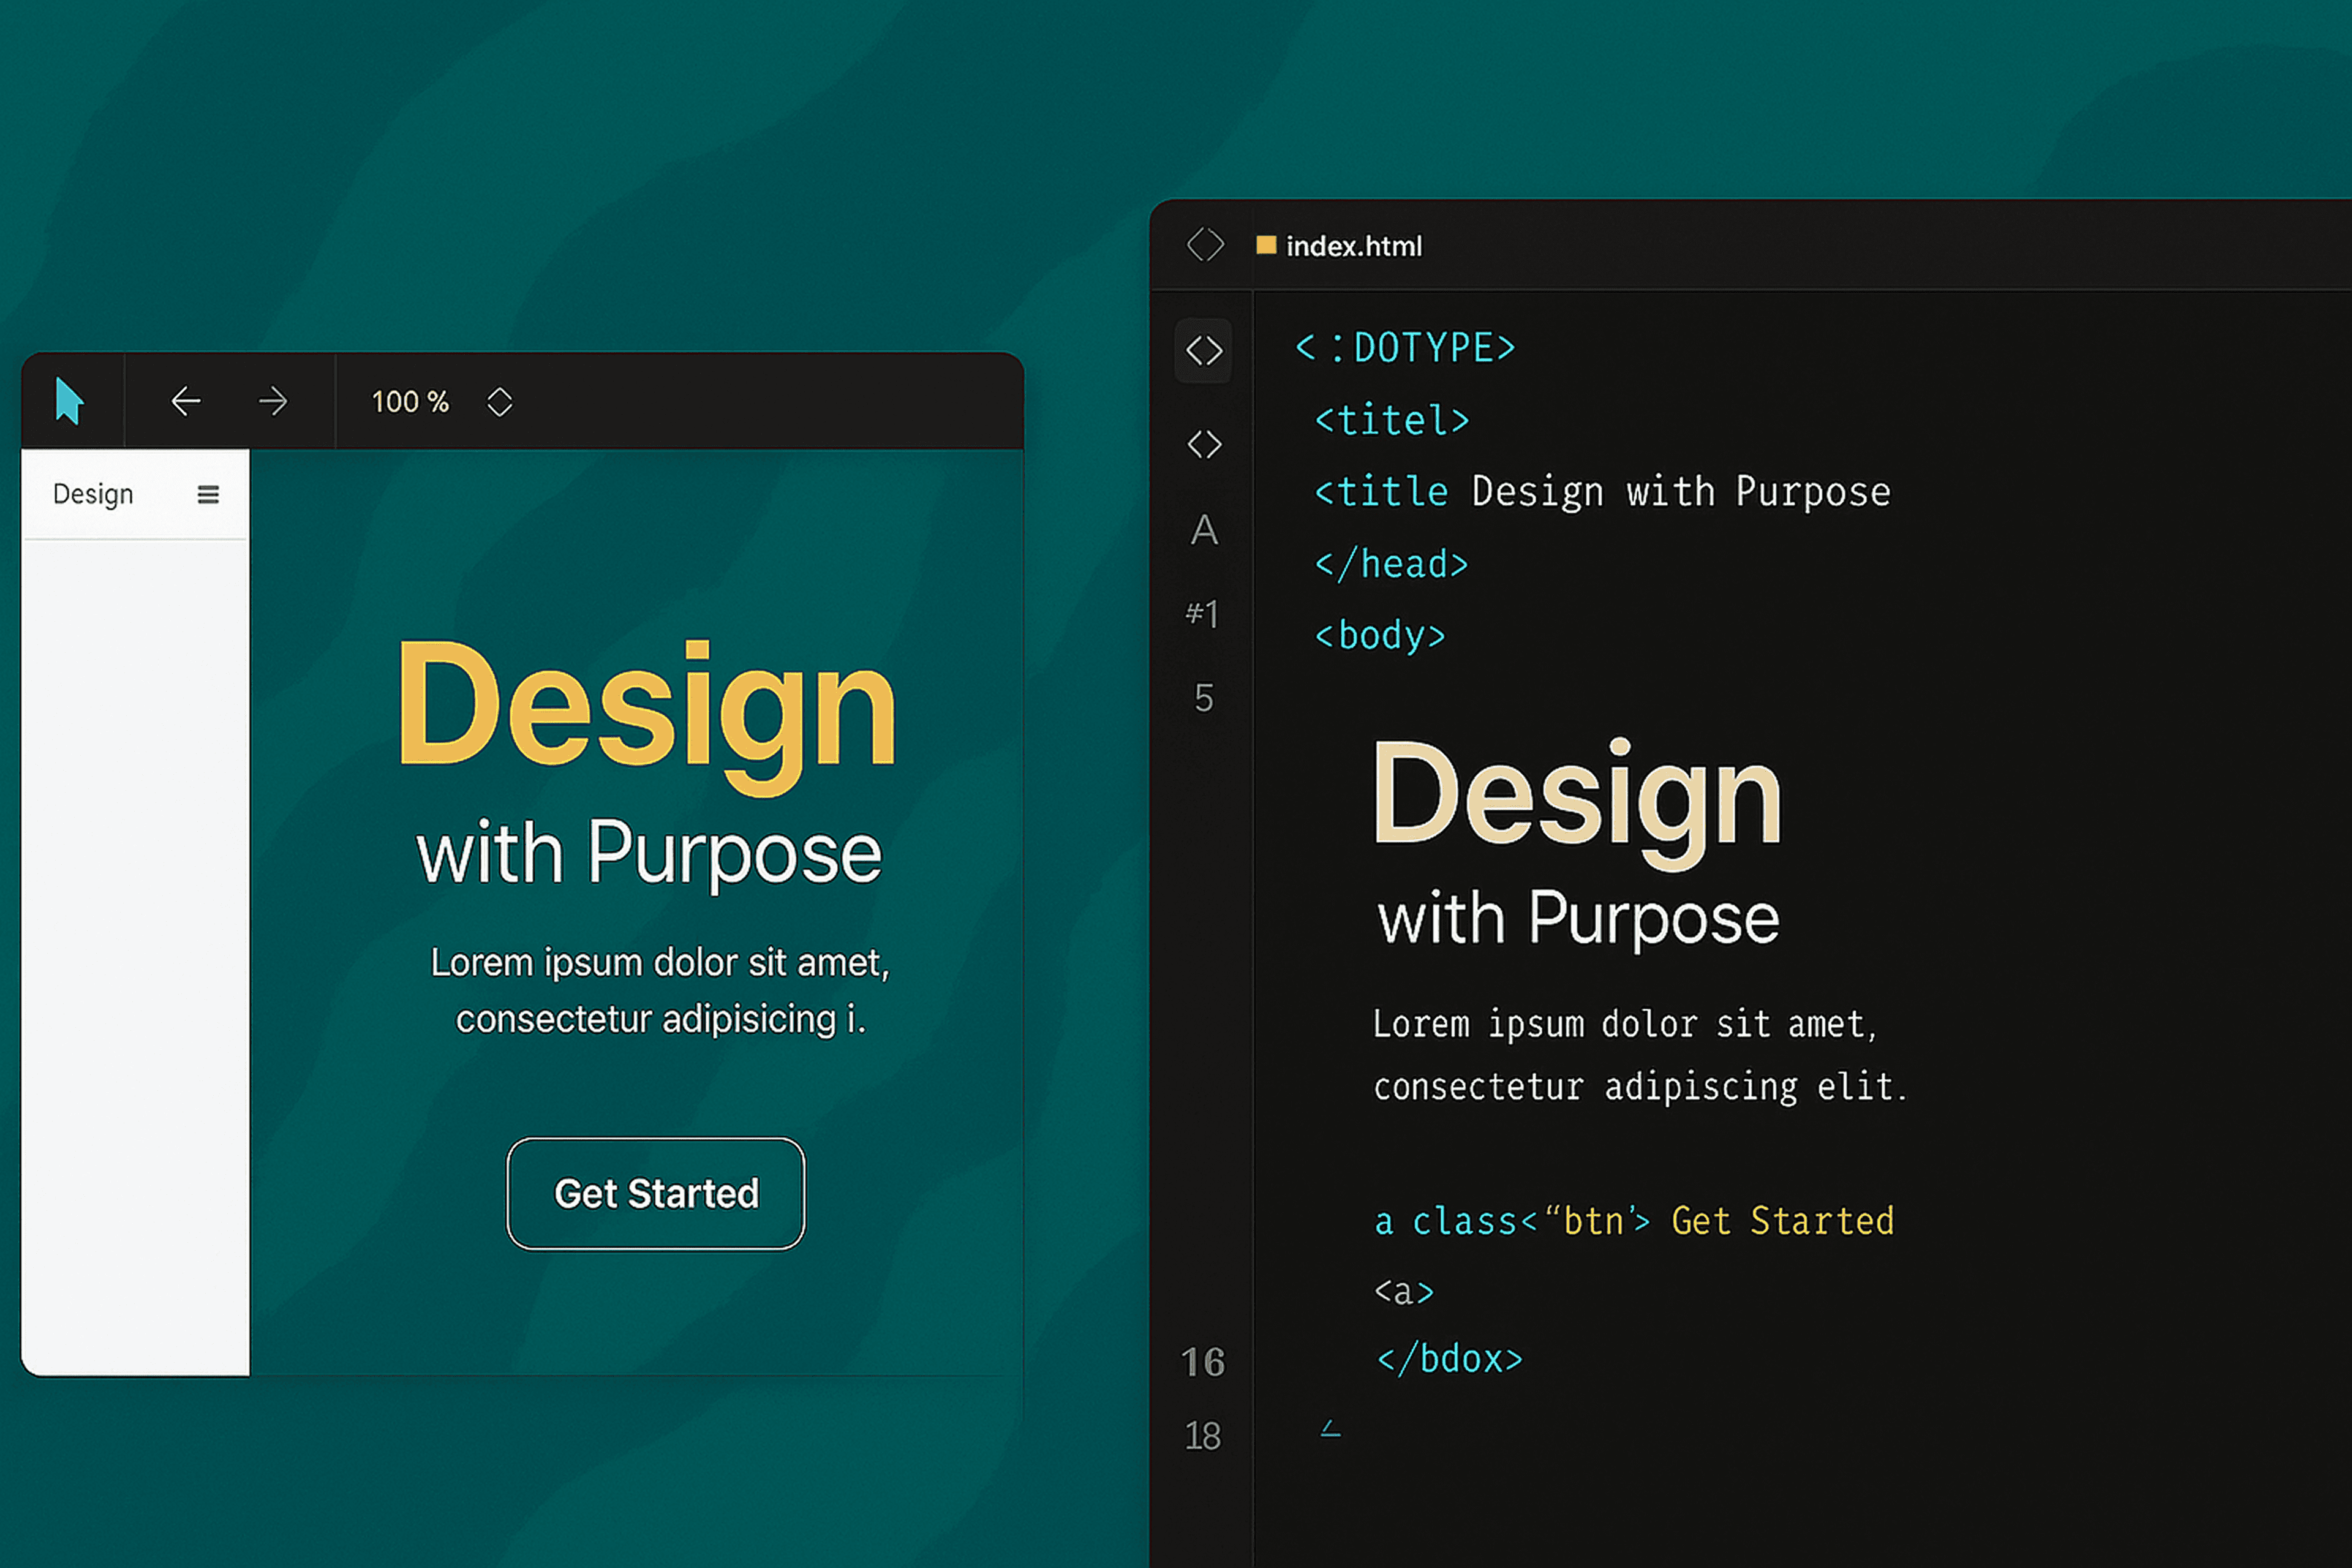Click the Design panel label
This screenshot has width=2352, height=1568.
pyautogui.click(x=93, y=494)
